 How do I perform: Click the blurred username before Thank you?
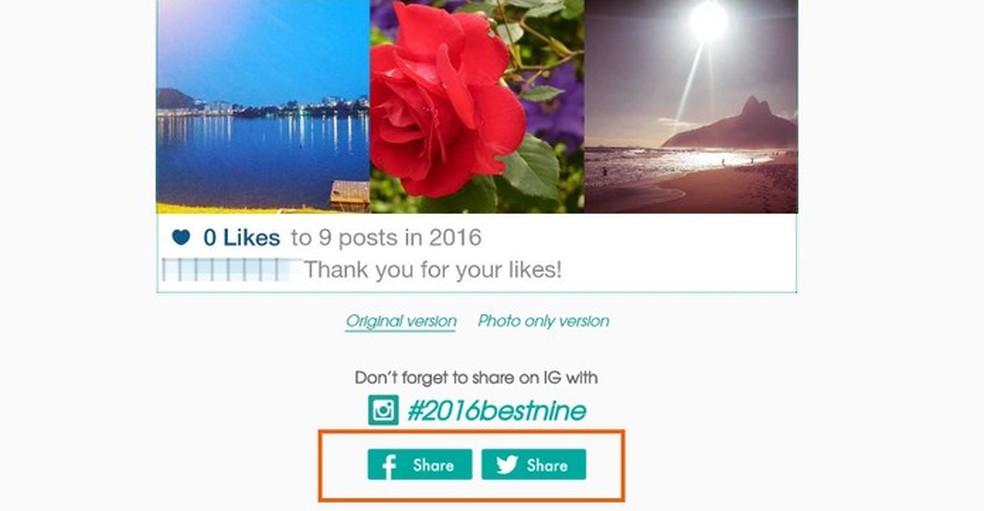226,270
